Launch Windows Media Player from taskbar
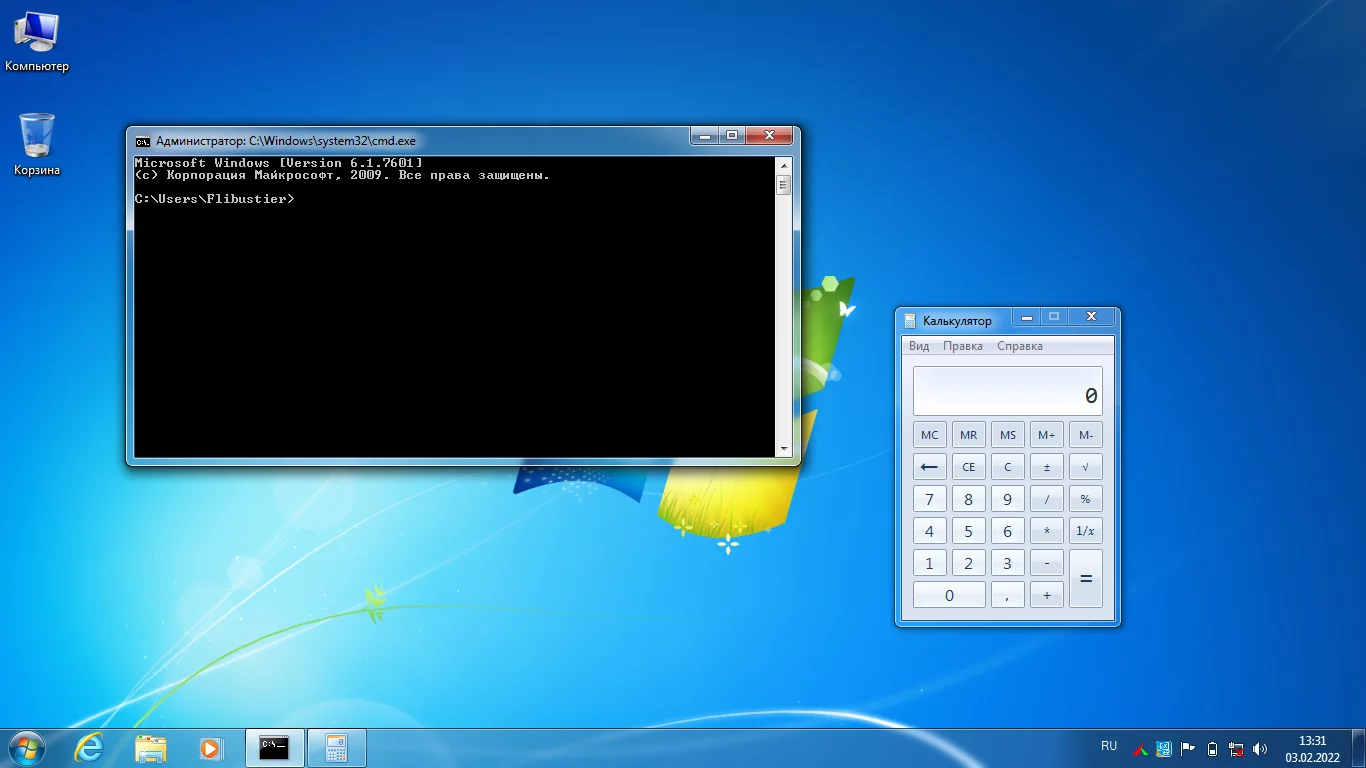This screenshot has width=1366, height=768. tap(210, 748)
